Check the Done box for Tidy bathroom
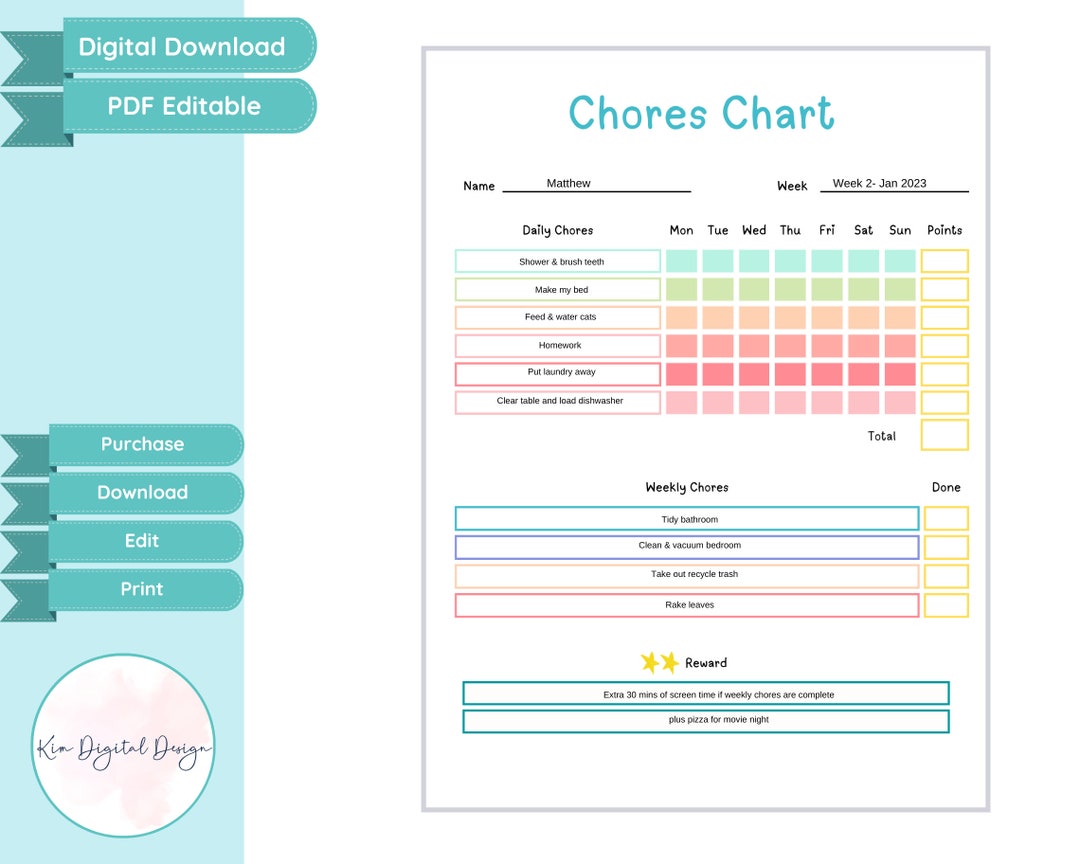Image resolution: width=1080 pixels, height=864 pixels. pyautogui.click(x=945, y=518)
